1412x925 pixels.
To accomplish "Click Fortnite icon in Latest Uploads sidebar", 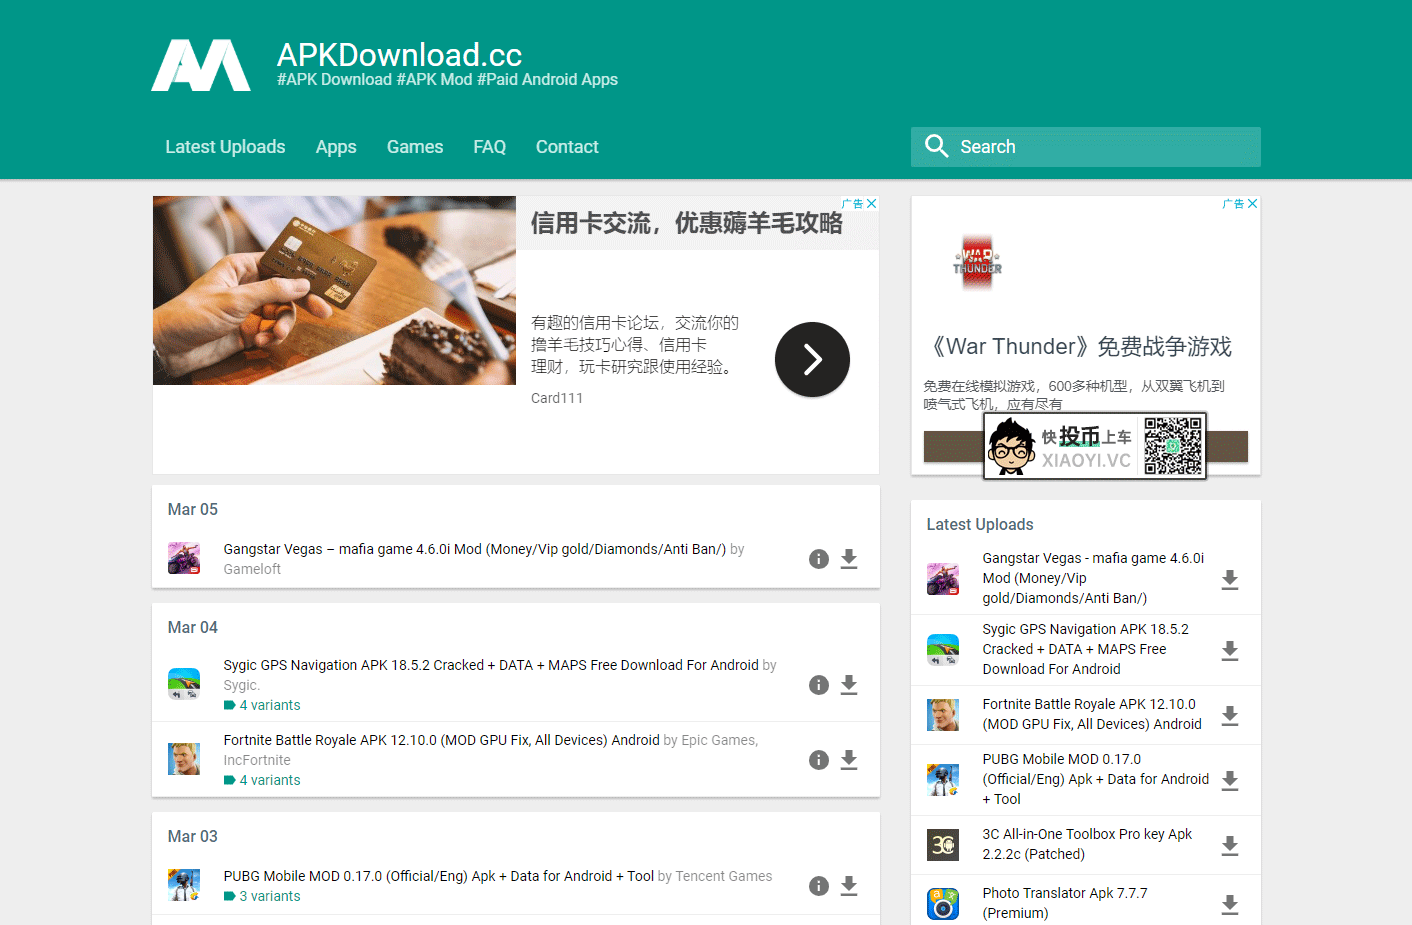I will [x=943, y=715].
